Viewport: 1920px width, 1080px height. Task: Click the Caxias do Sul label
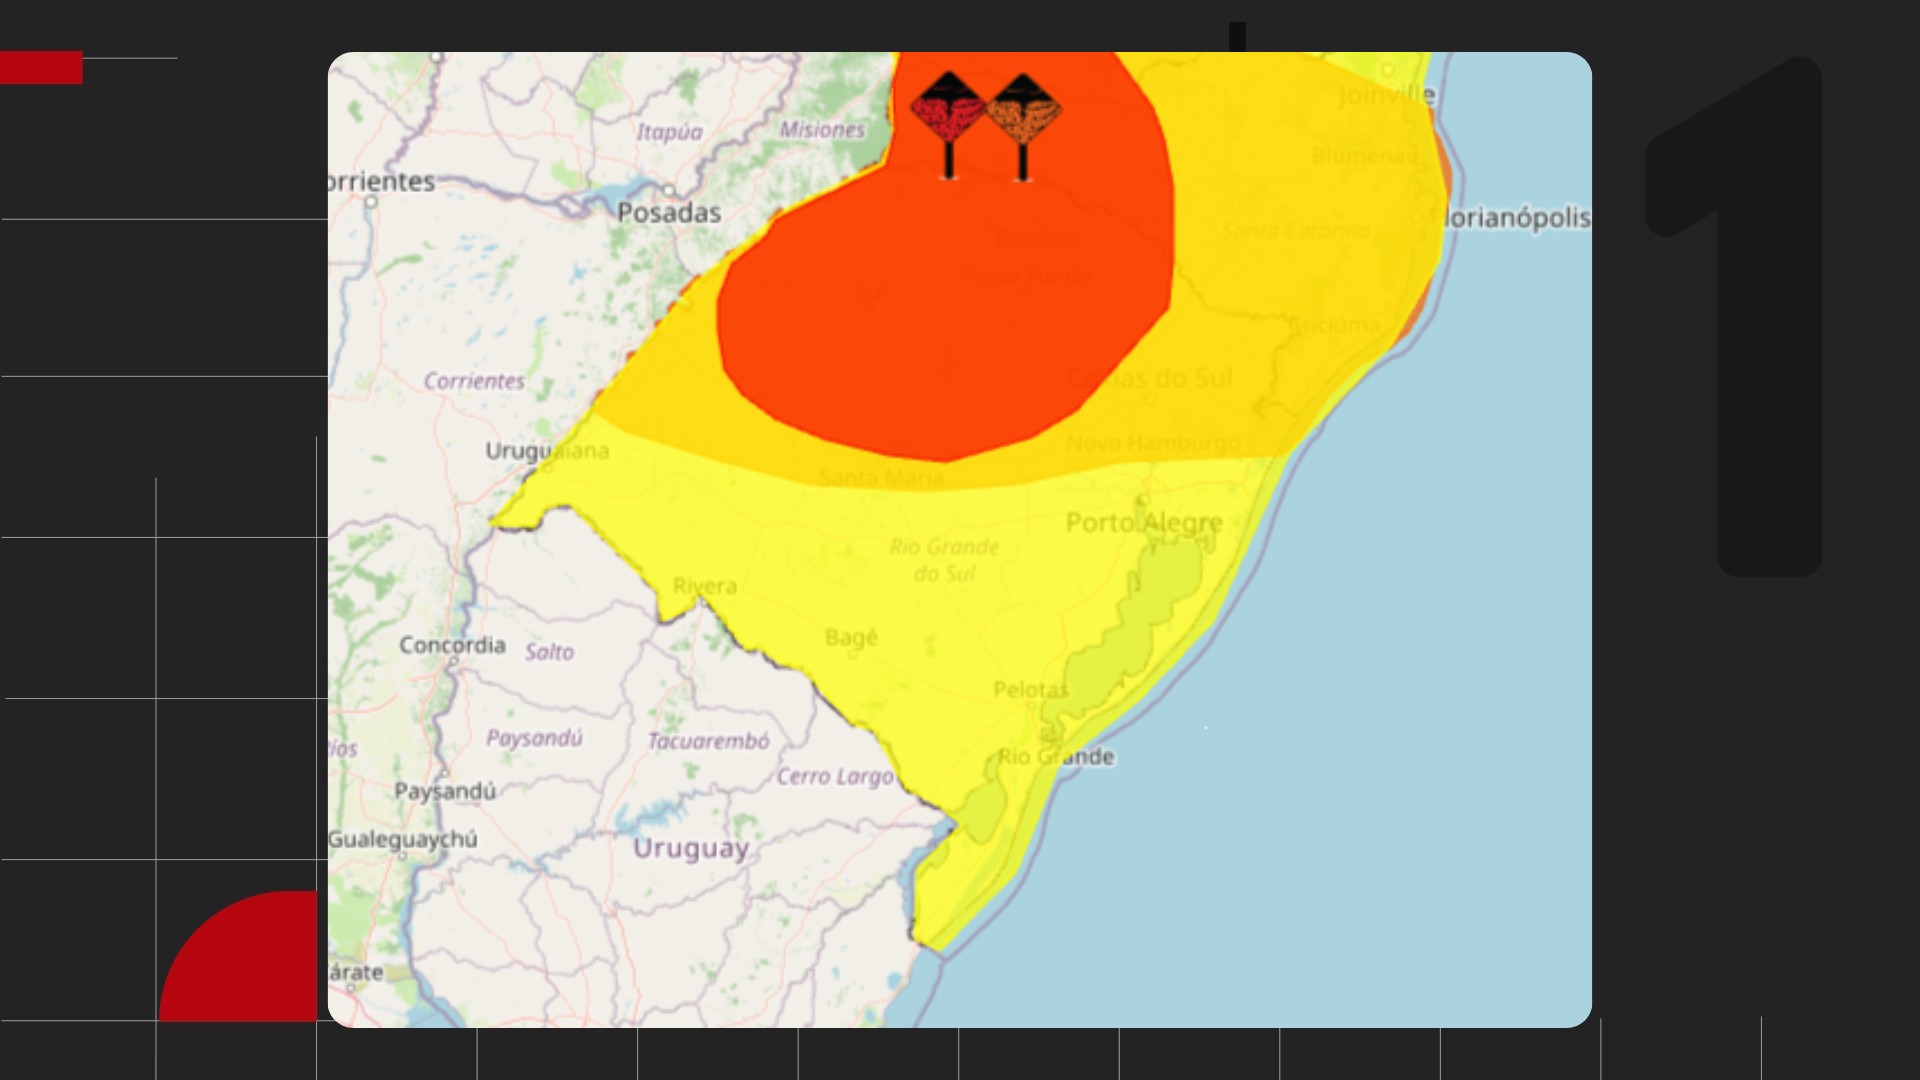pos(1150,379)
